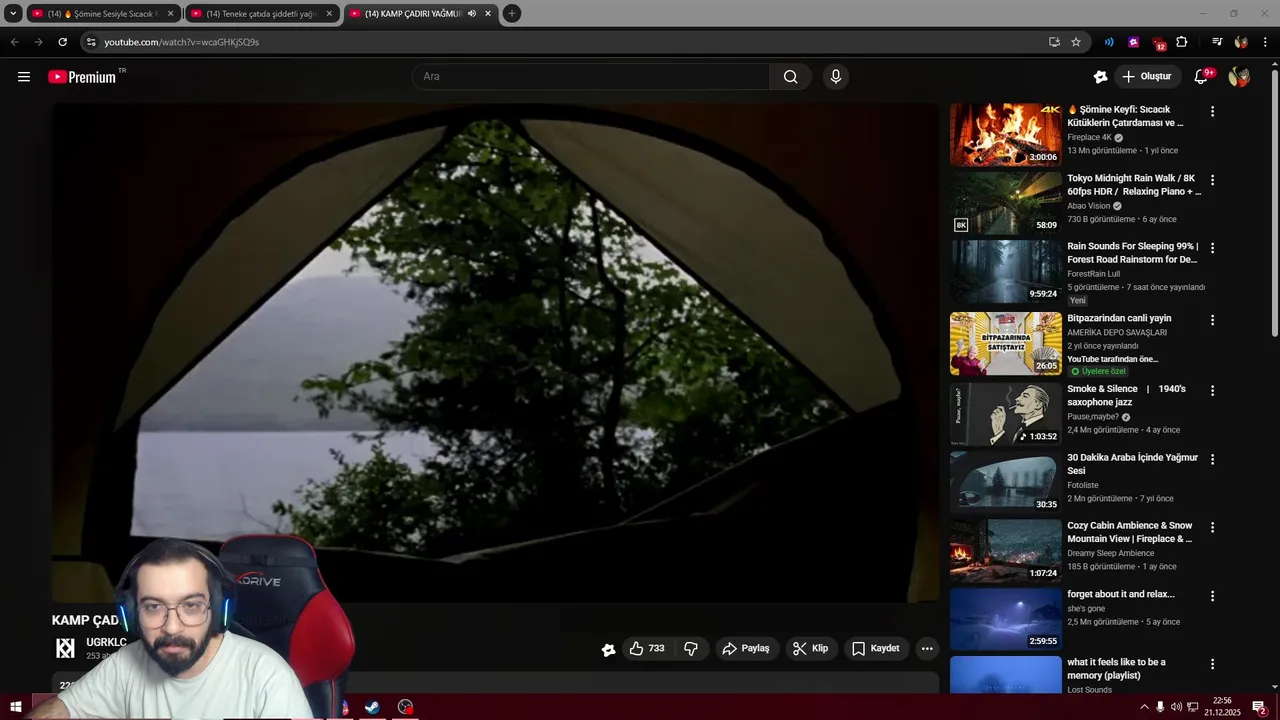The image size is (1280, 720).
Task: Select the KAMP ÇADIRI YAĞMUR tab
Action: coord(421,14)
